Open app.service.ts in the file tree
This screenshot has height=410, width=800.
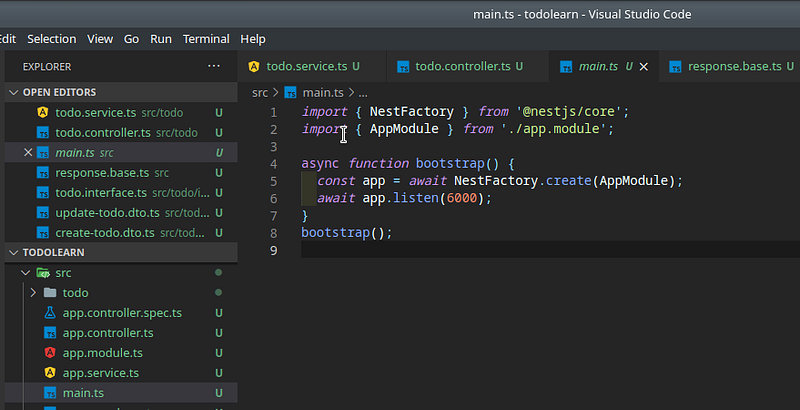pyautogui.click(x=121, y=373)
